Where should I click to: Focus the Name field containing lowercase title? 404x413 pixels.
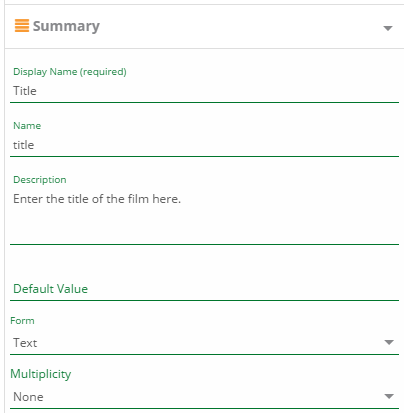[204, 145]
